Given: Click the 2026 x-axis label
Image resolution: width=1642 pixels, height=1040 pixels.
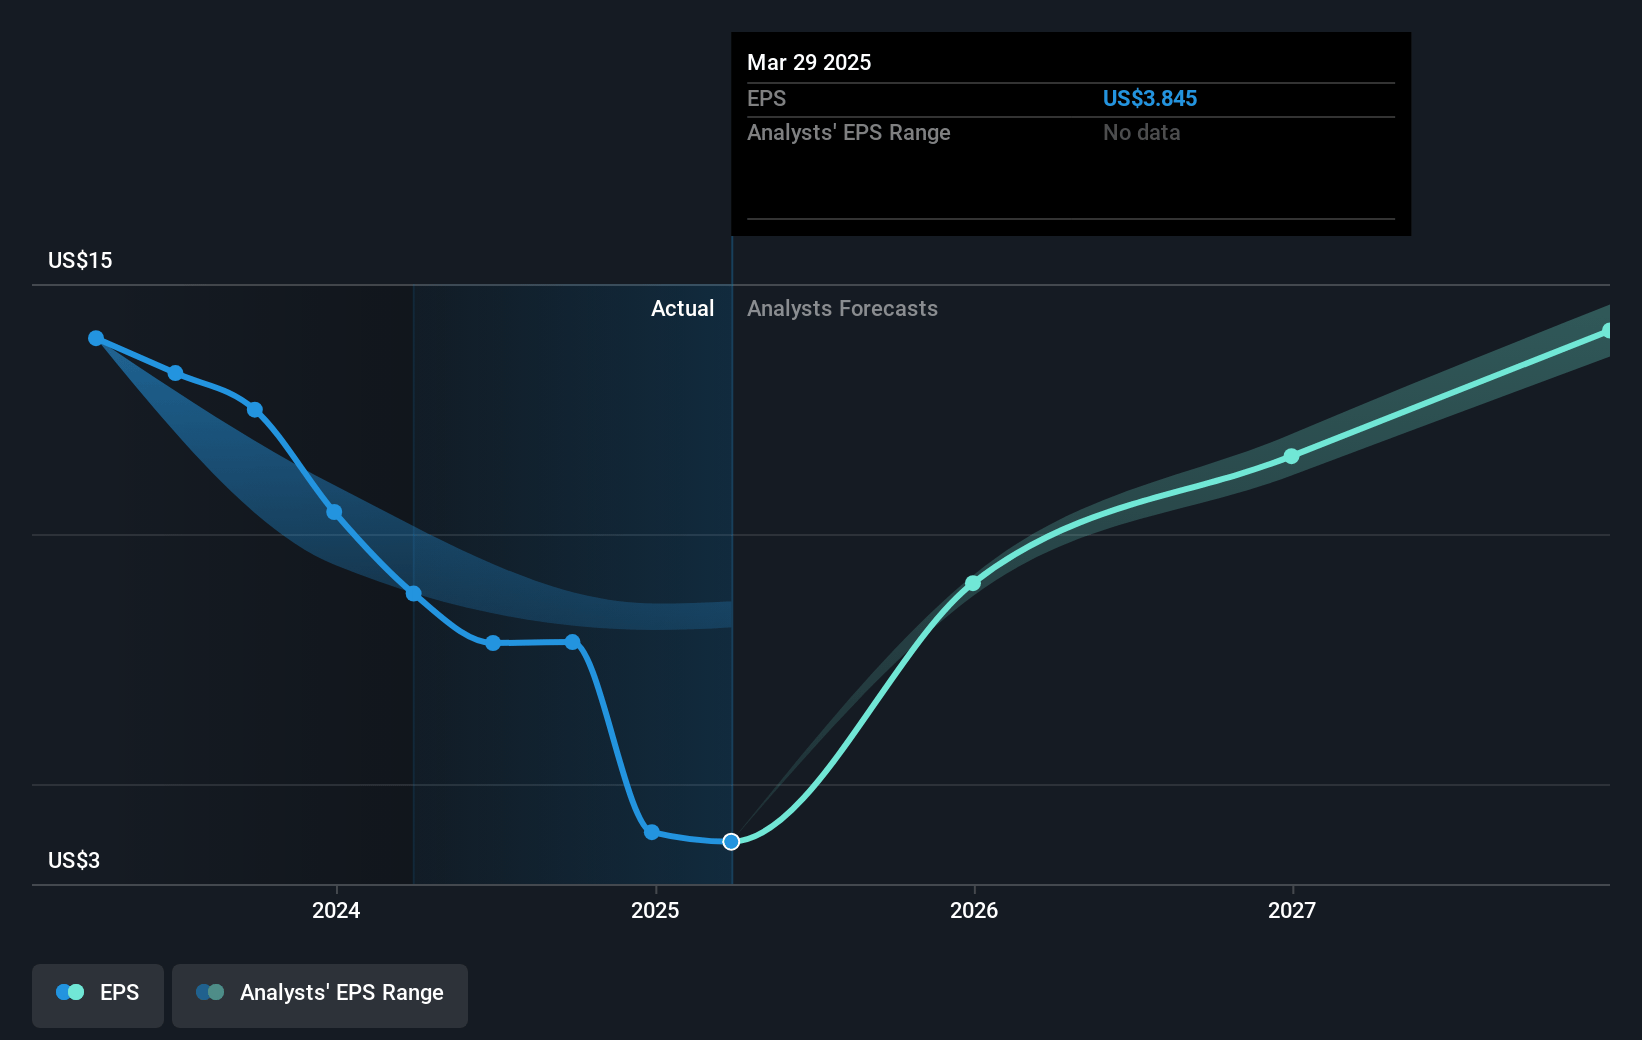Looking at the screenshot, I should [974, 910].
